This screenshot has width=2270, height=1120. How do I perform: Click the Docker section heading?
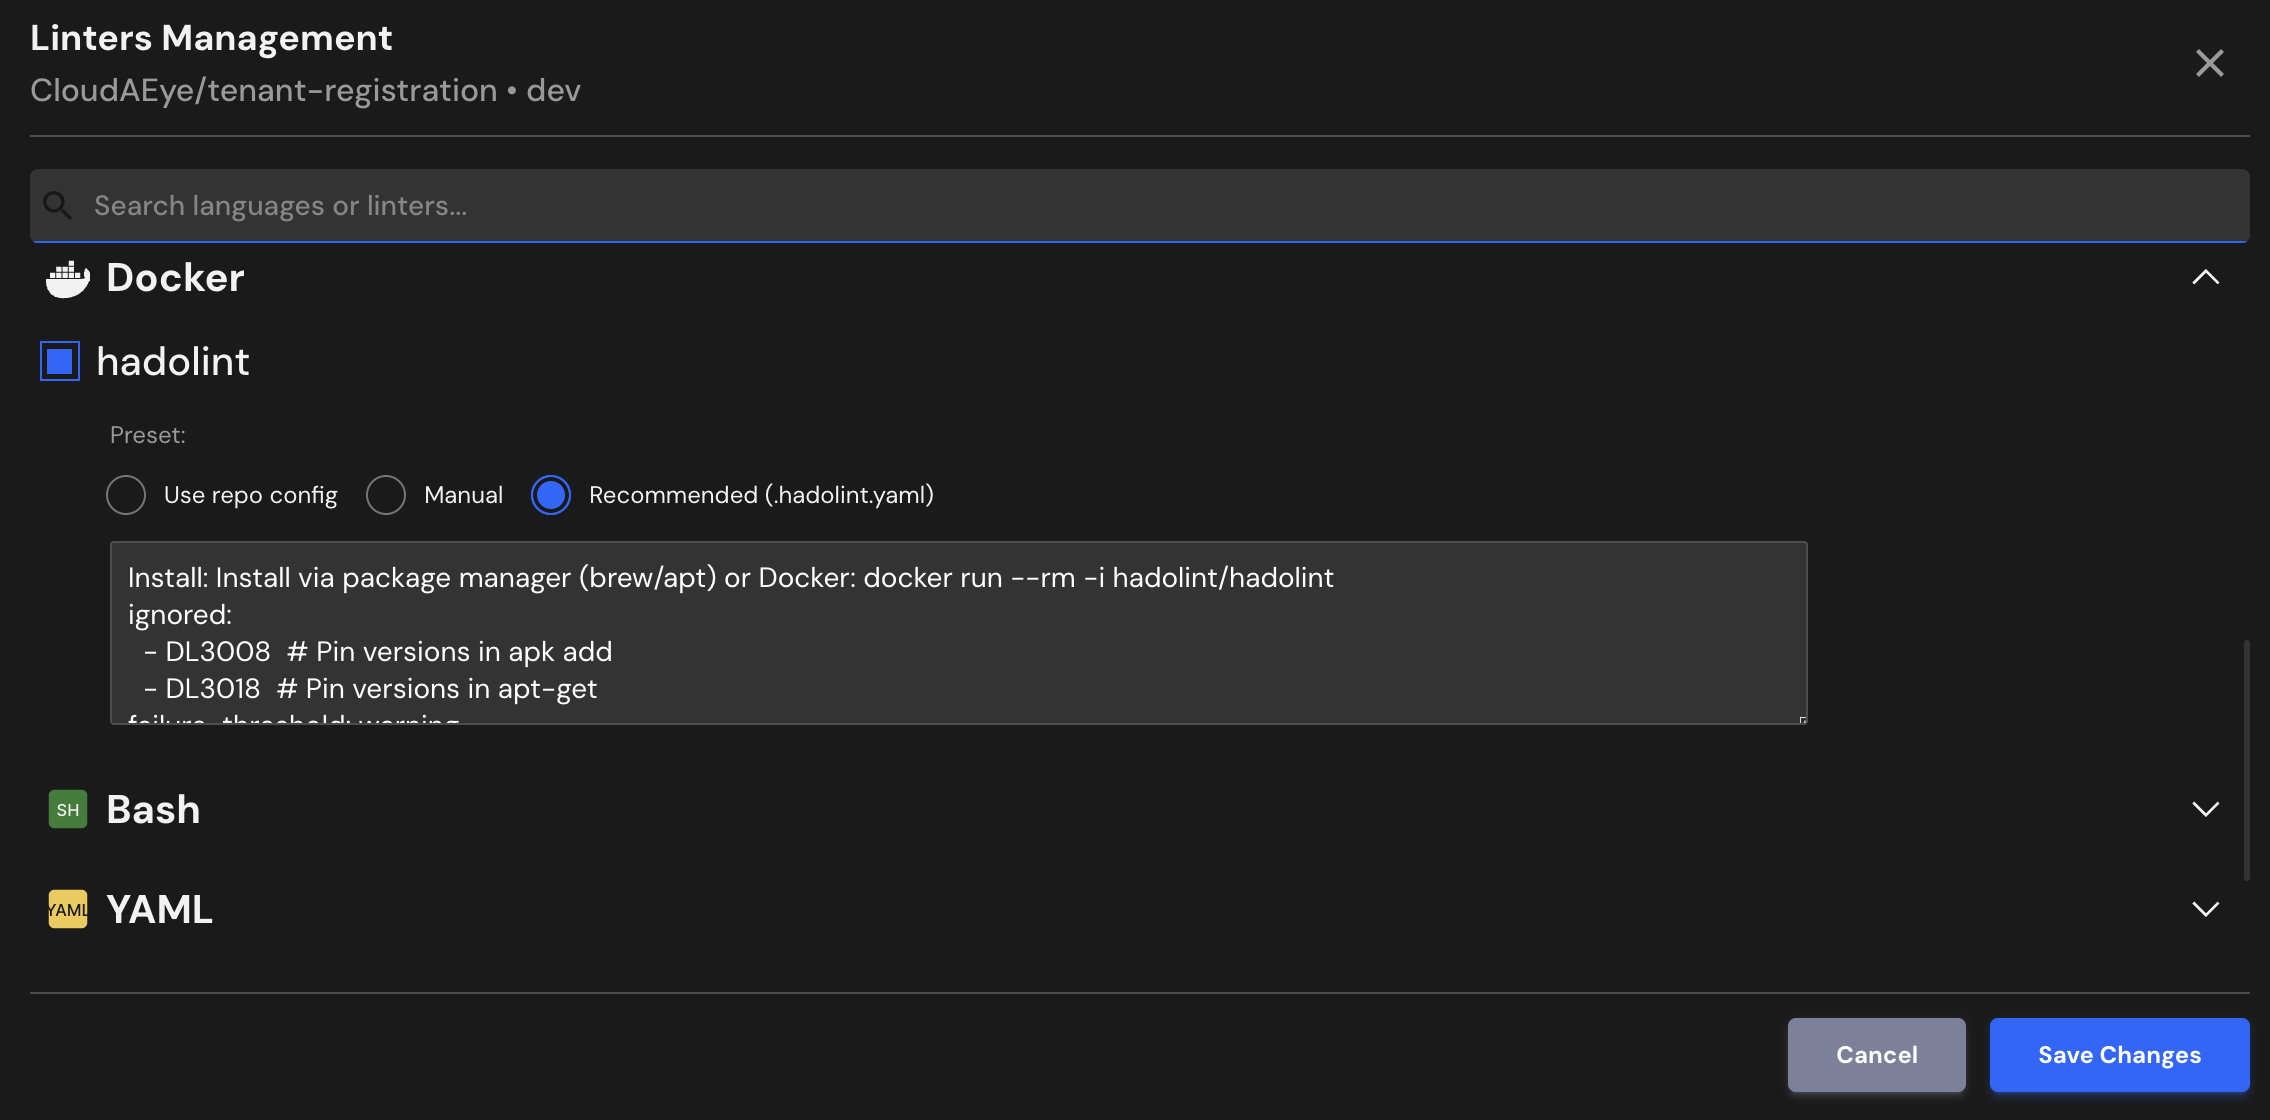click(175, 278)
